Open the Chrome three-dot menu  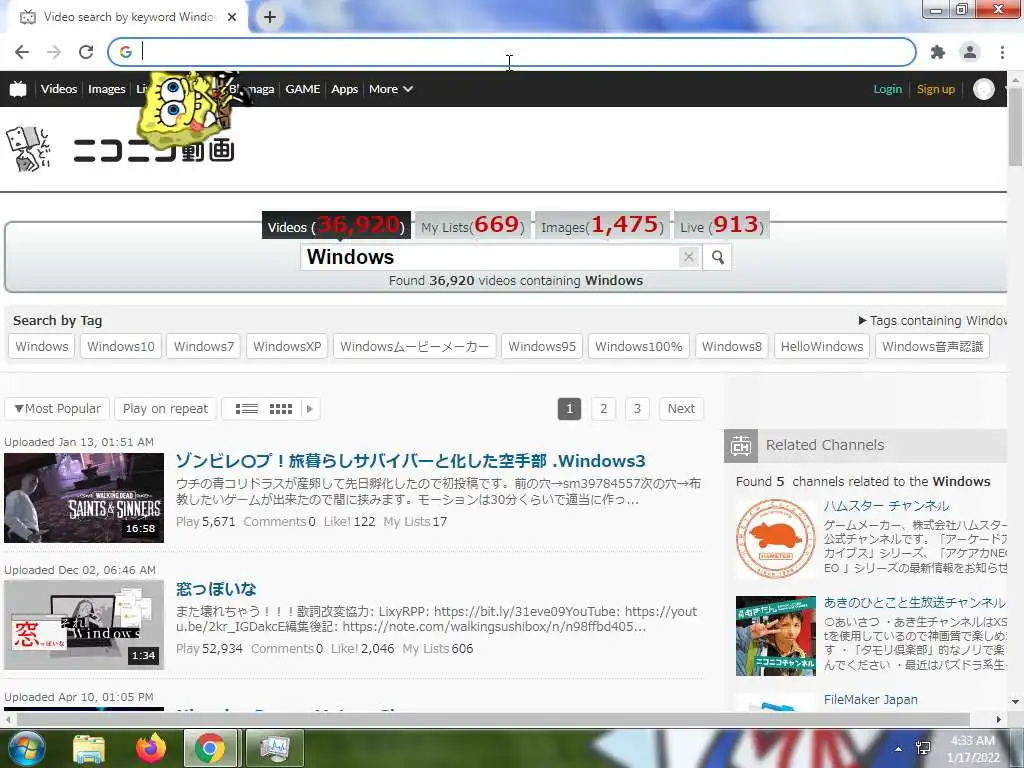coord(1002,52)
